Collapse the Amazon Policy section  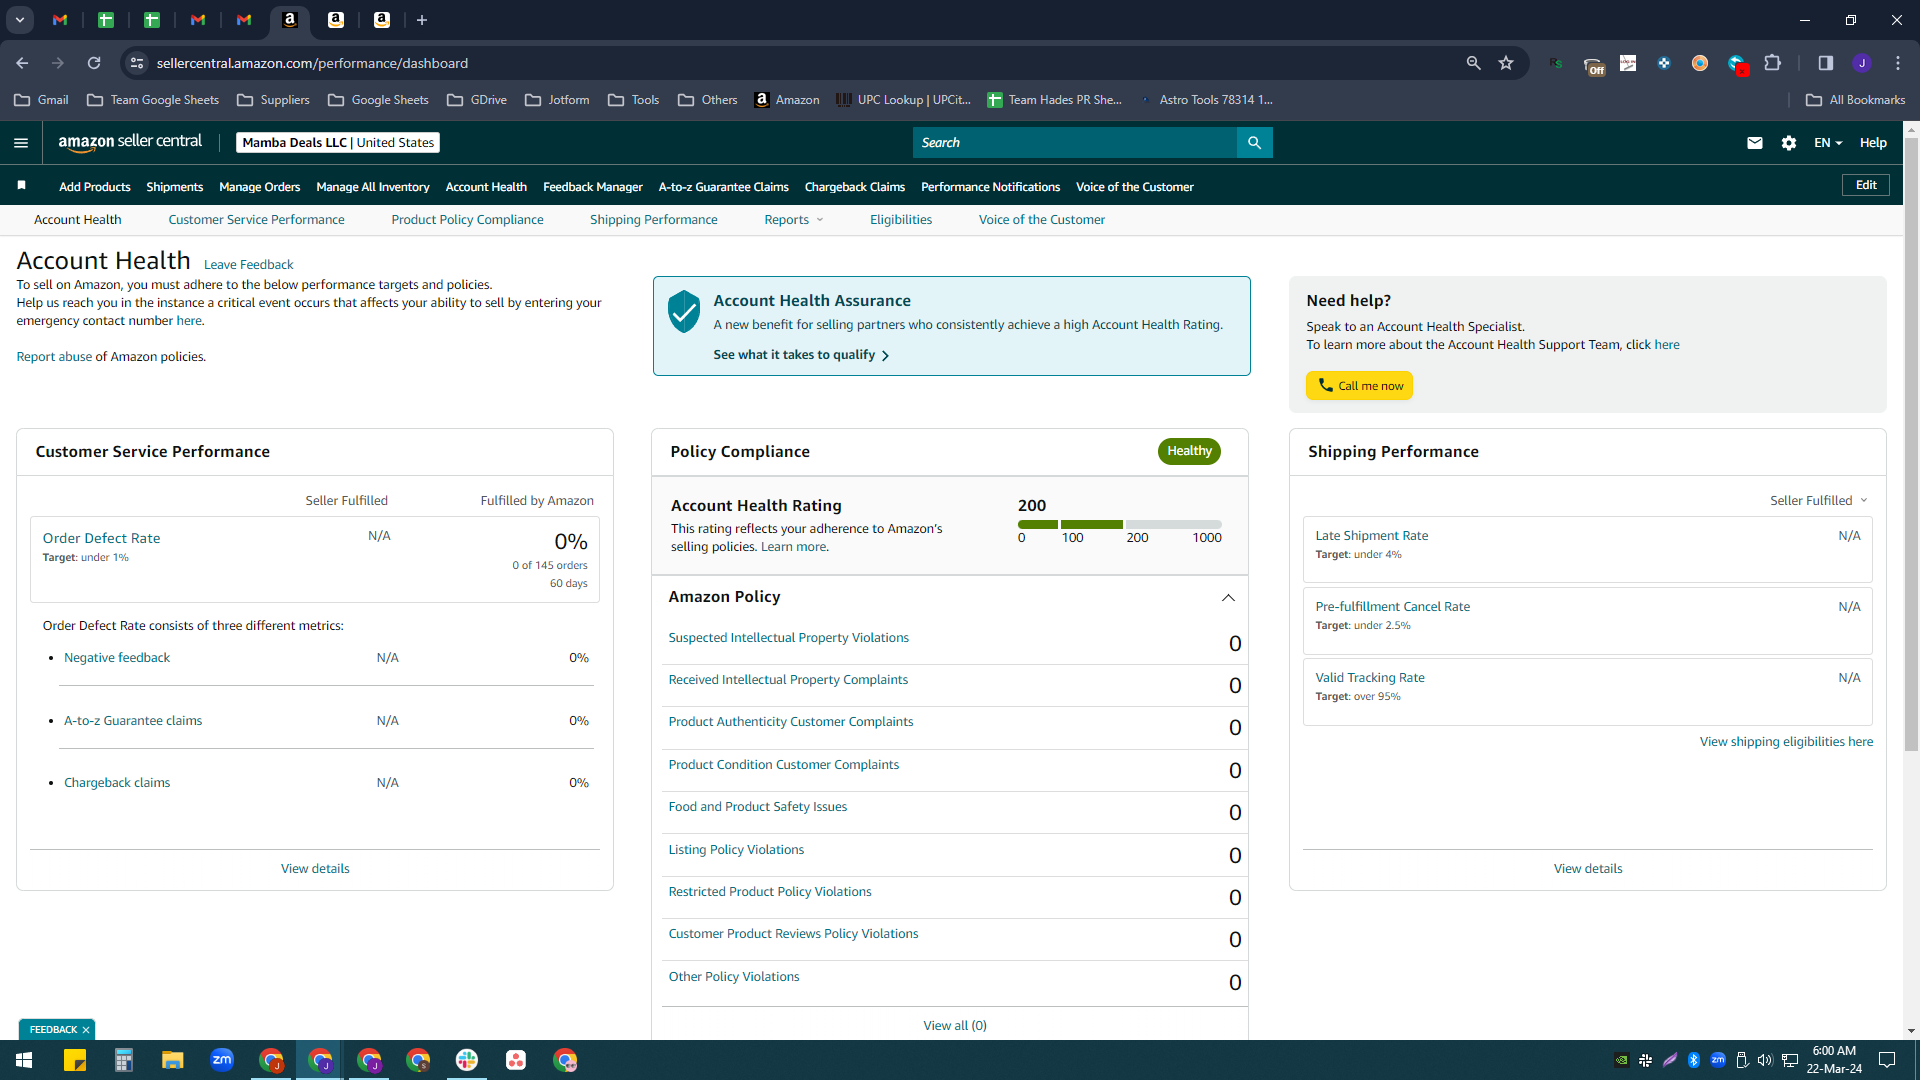click(x=1228, y=597)
